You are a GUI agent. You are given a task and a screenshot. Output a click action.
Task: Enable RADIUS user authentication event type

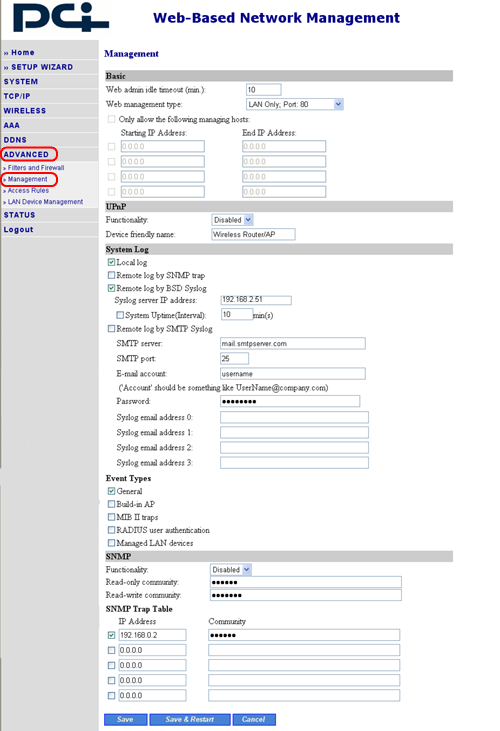click(111, 530)
